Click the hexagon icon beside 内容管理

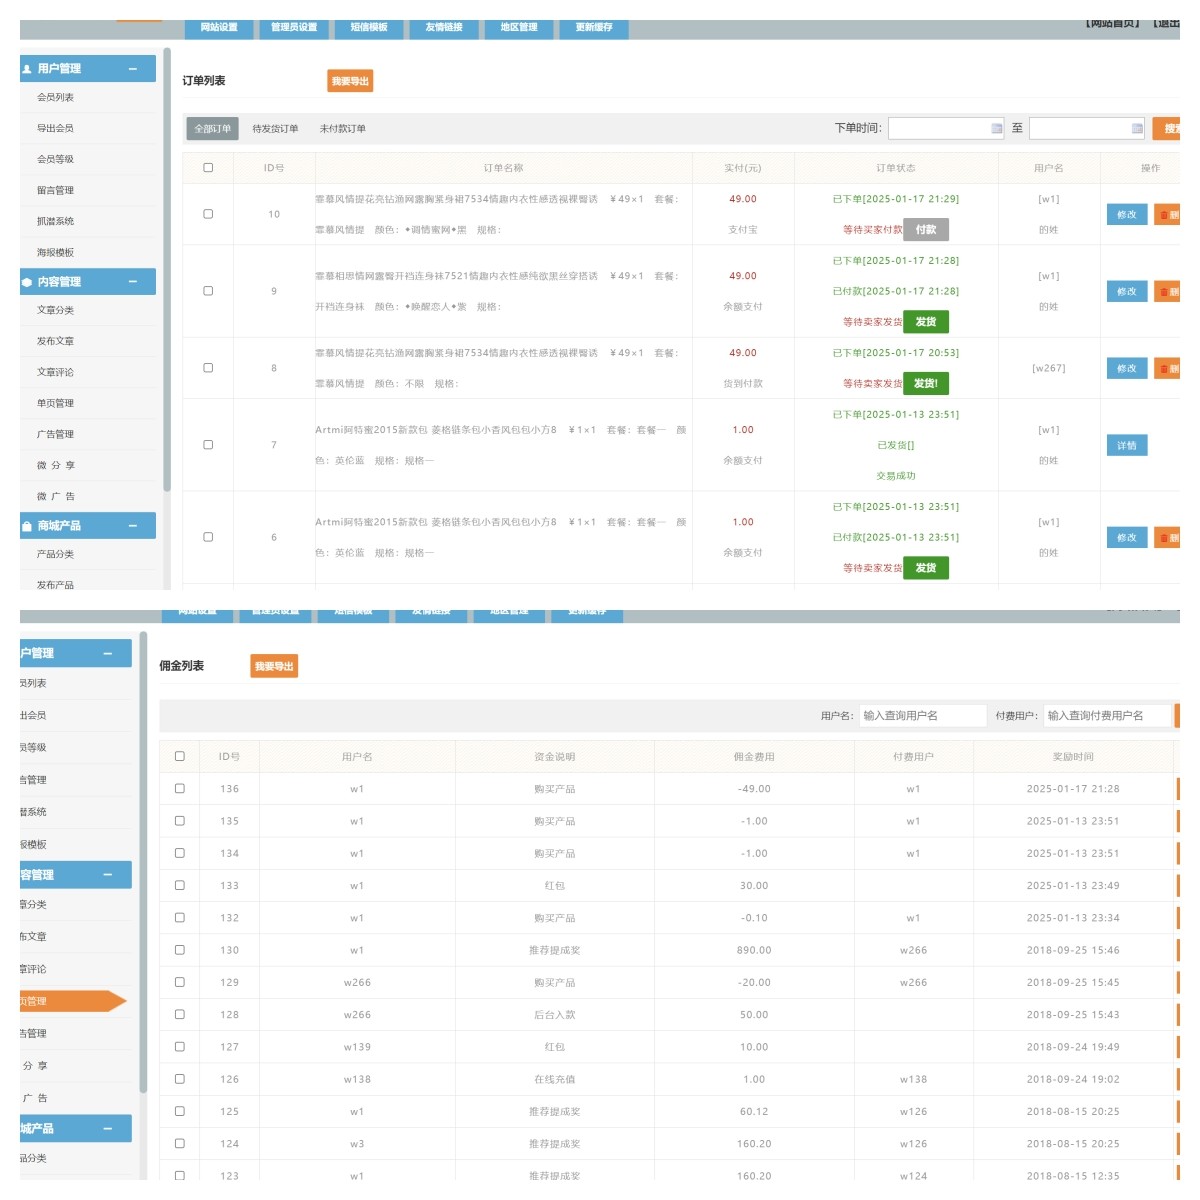click(27, 282)
